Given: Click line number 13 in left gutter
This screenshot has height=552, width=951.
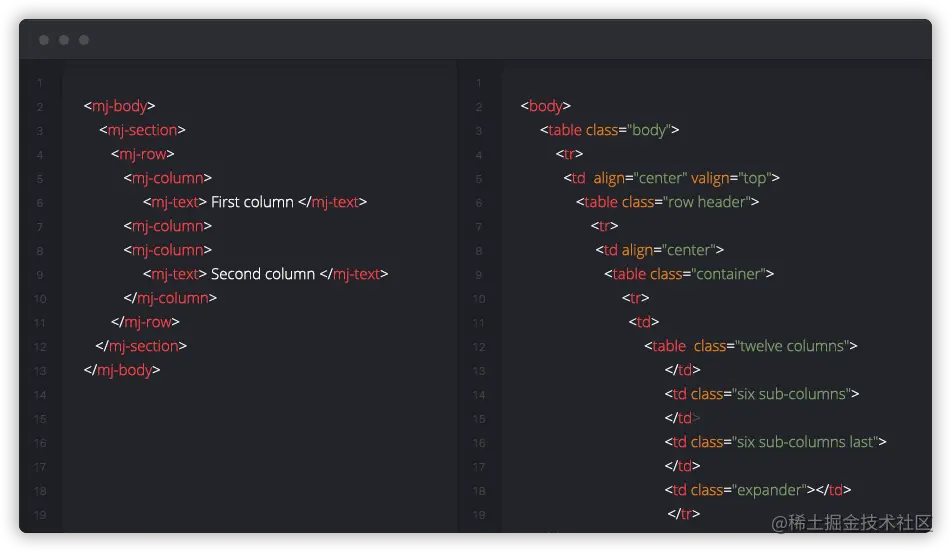Looking at the screenshot, I should point(39,371).
